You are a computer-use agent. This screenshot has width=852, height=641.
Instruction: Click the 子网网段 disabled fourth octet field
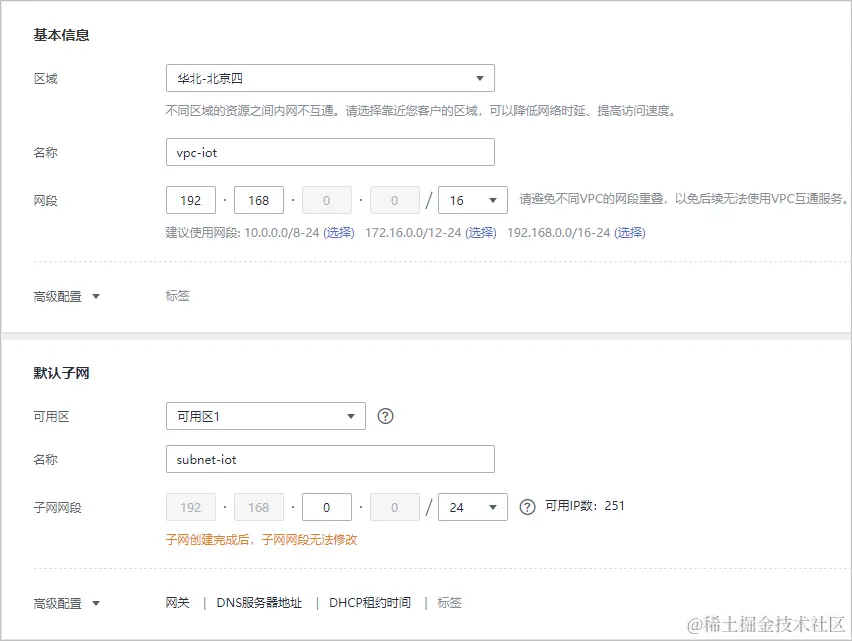click(394, 507)
